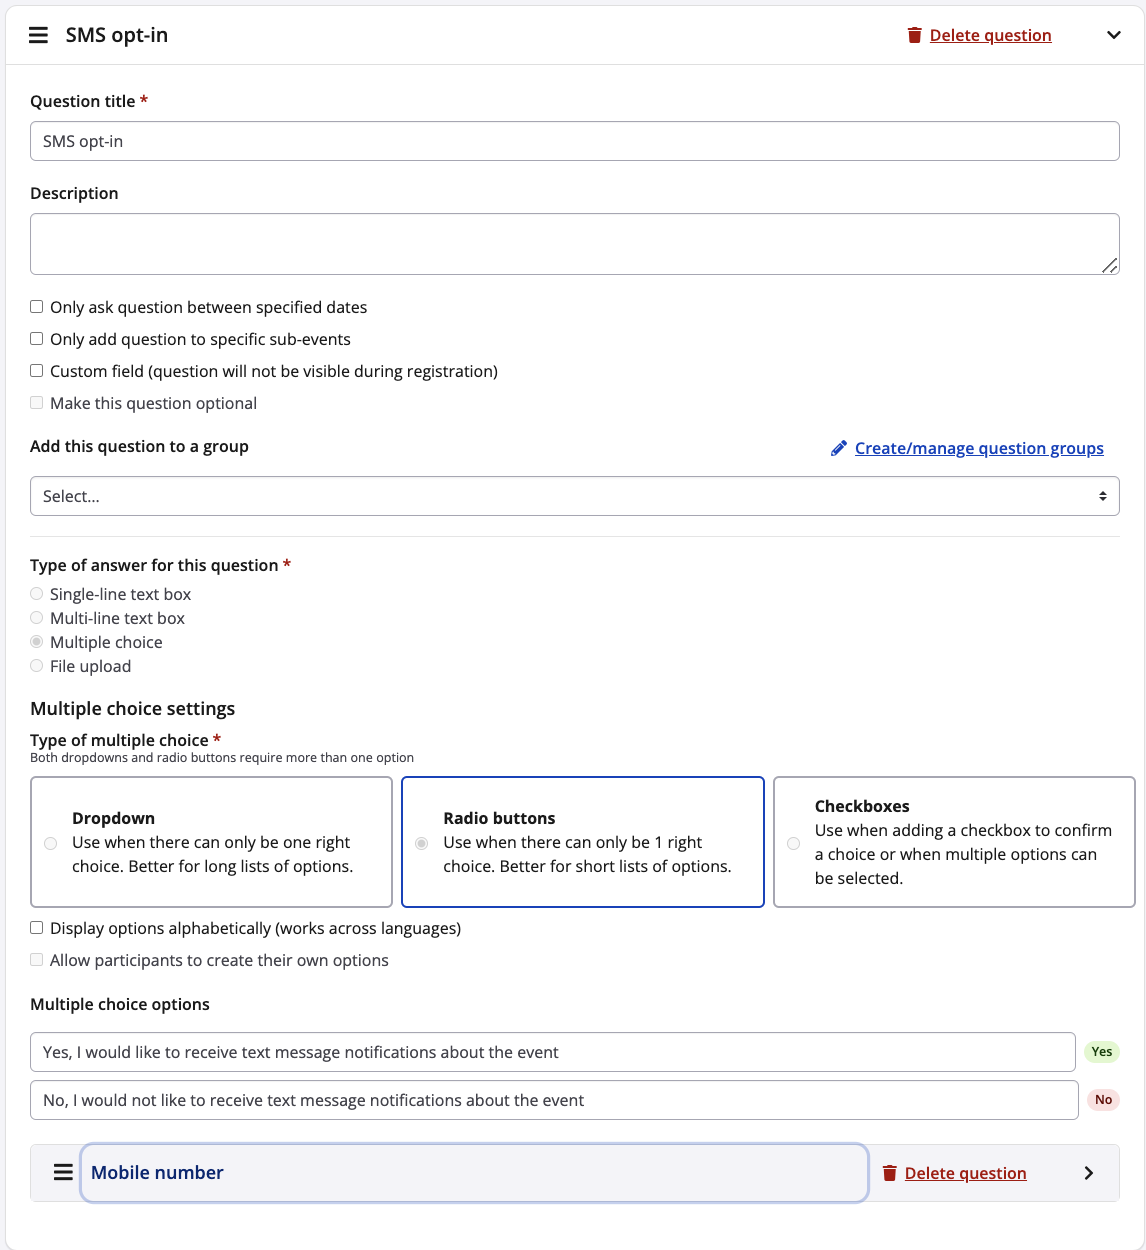Open the question group Select dropdown
Image resolution: width=1146 pixels, height=1250 pixels.
pyautogui.click(x=574, y=496)
